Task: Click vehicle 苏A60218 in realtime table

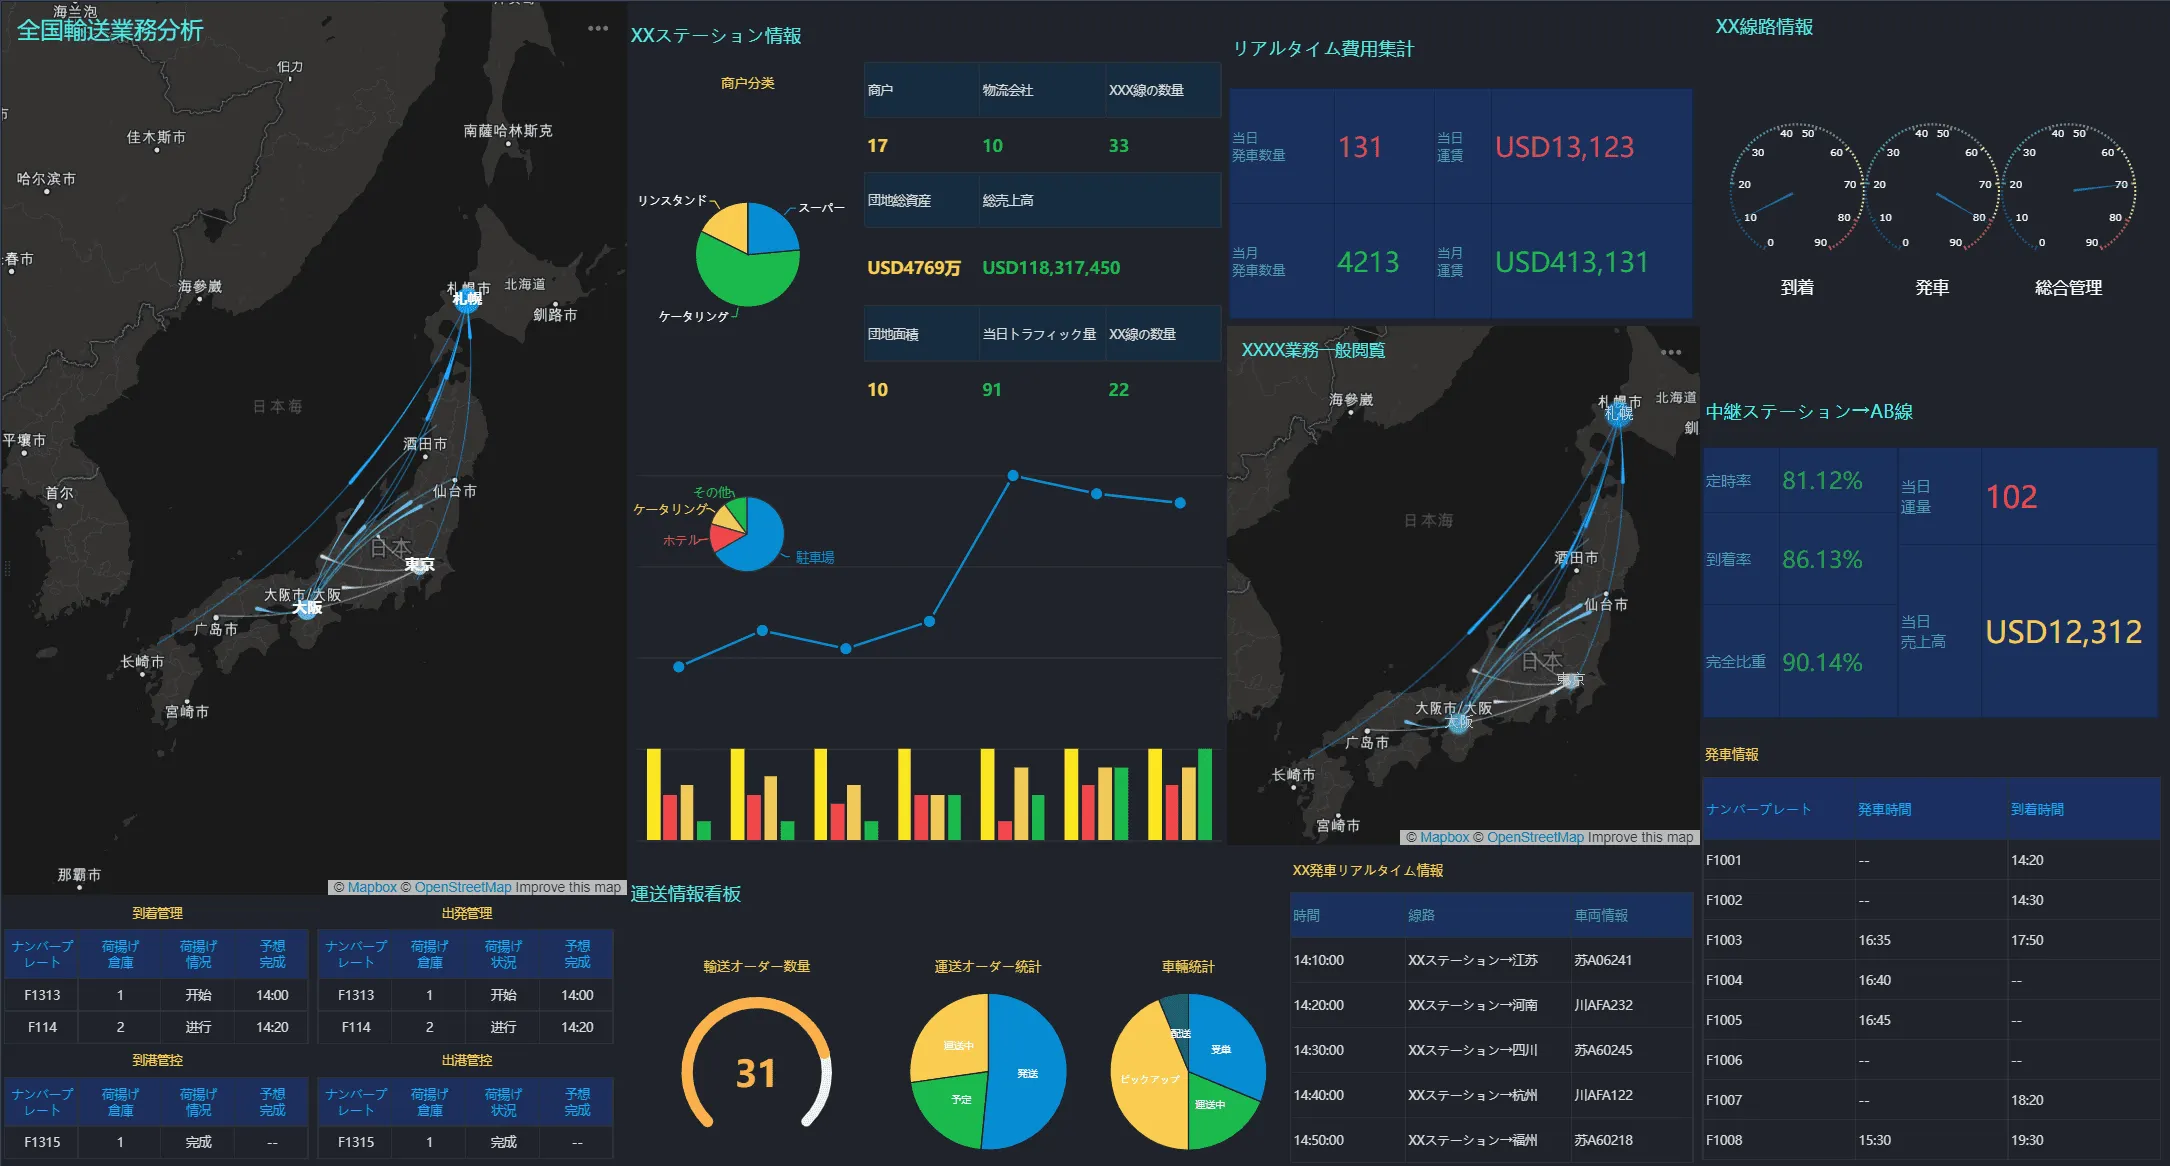Action: (1603, 1140)
